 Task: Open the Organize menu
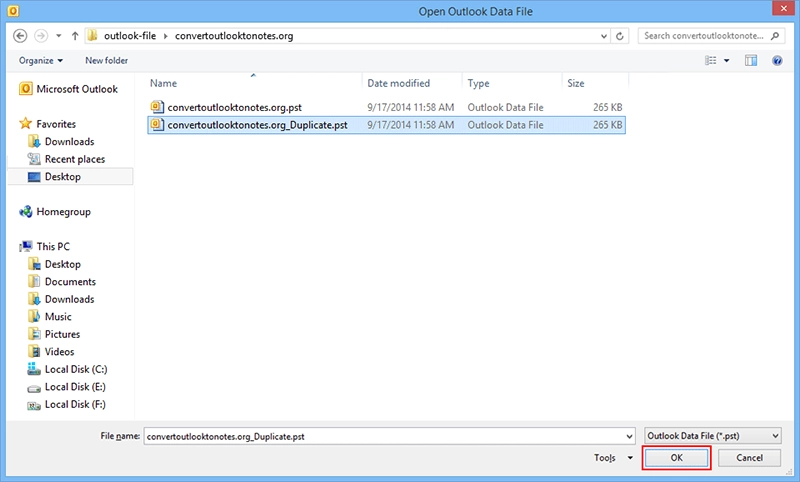point(41,60)
